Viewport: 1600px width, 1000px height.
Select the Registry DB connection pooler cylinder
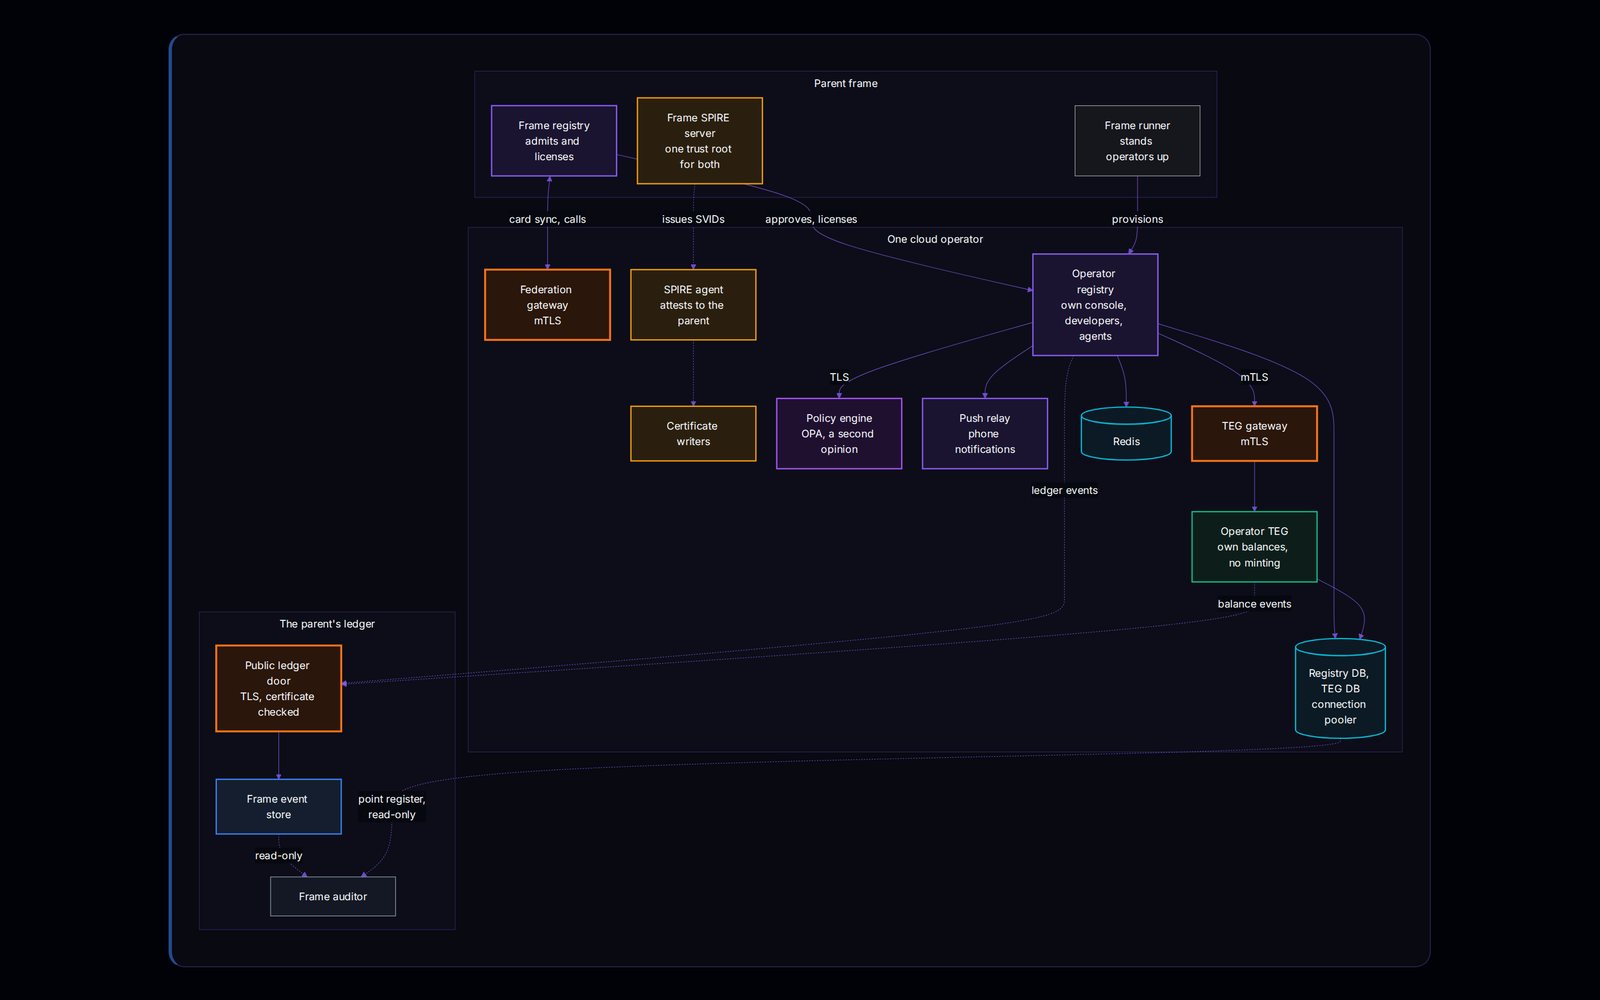coord(1340,689)
